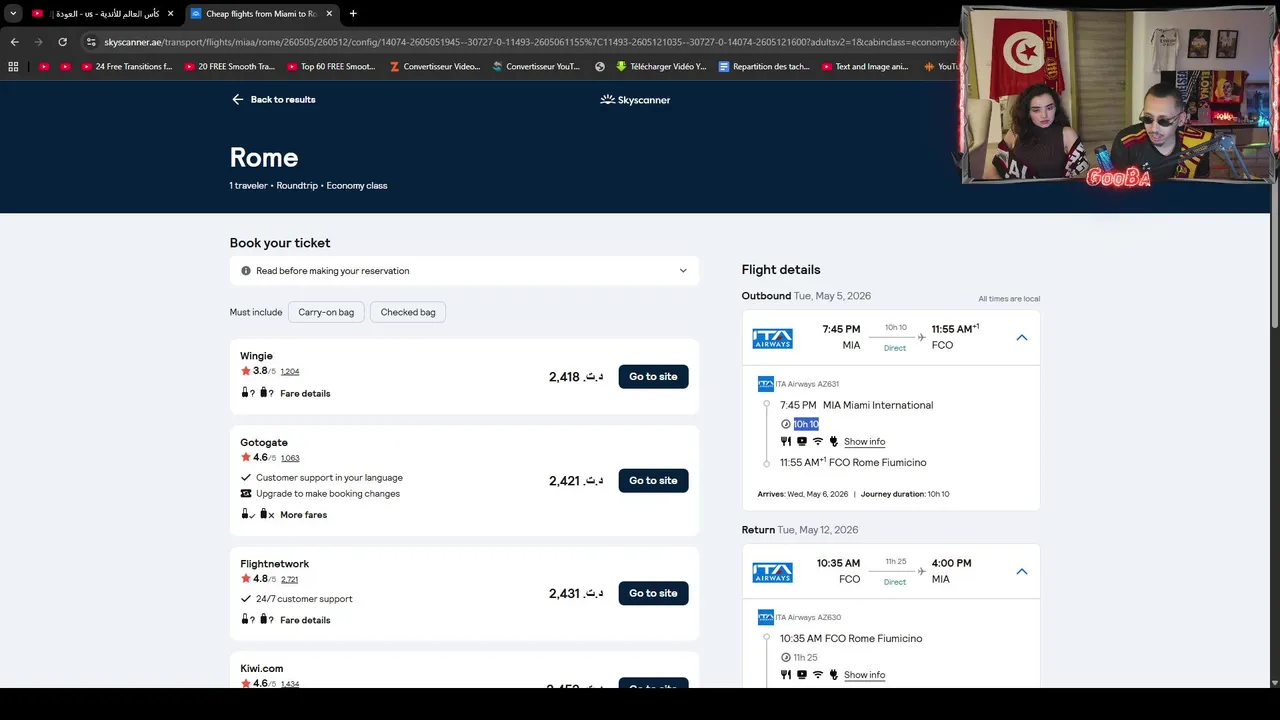Click the Gotogate star rating icon

(x=245, y=458)
